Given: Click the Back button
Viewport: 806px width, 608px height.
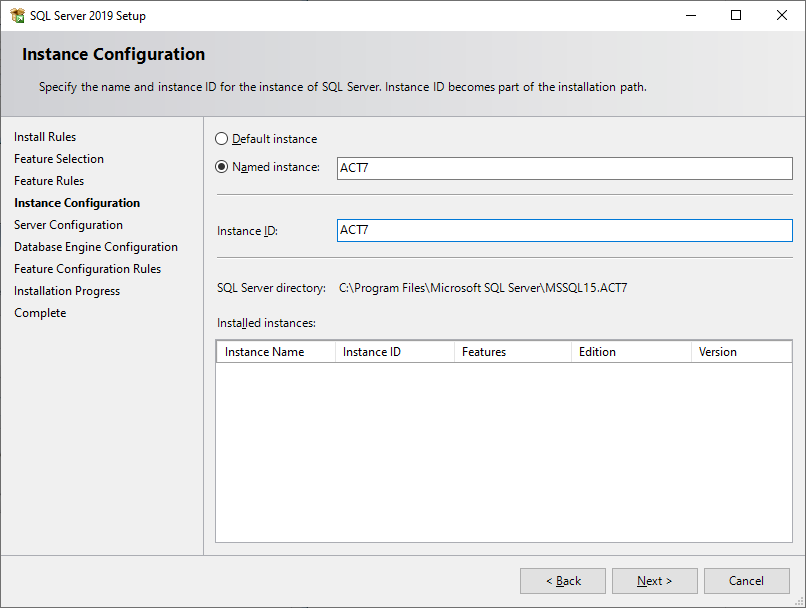Looking at the screenshot, I should pyautogui.click(x=562, y=580).
